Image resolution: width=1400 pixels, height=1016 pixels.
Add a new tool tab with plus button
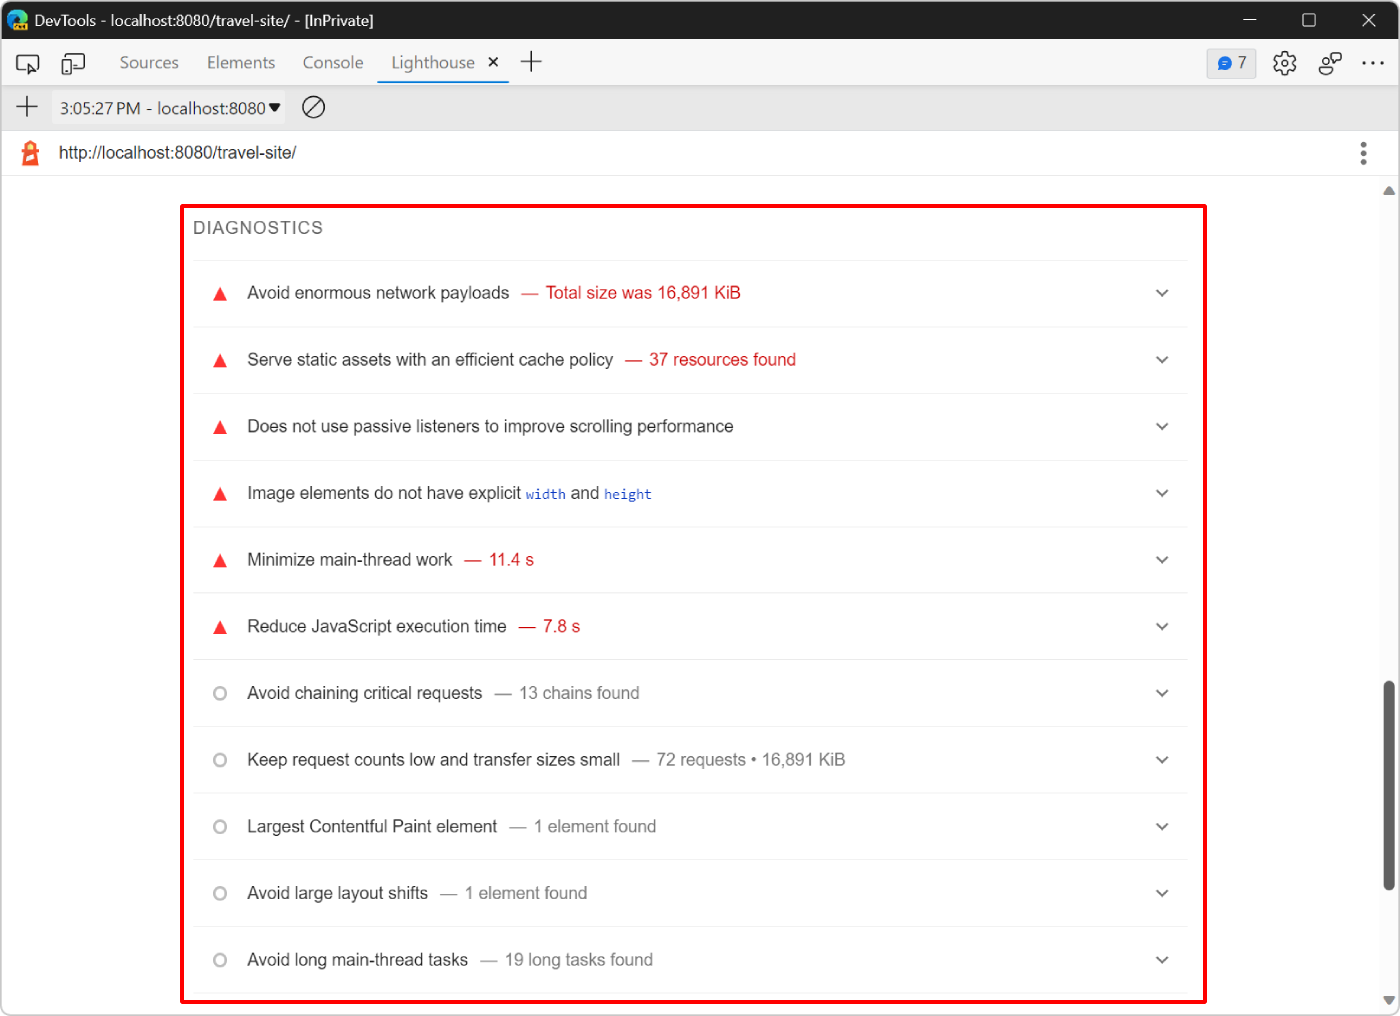coord(531,62)
